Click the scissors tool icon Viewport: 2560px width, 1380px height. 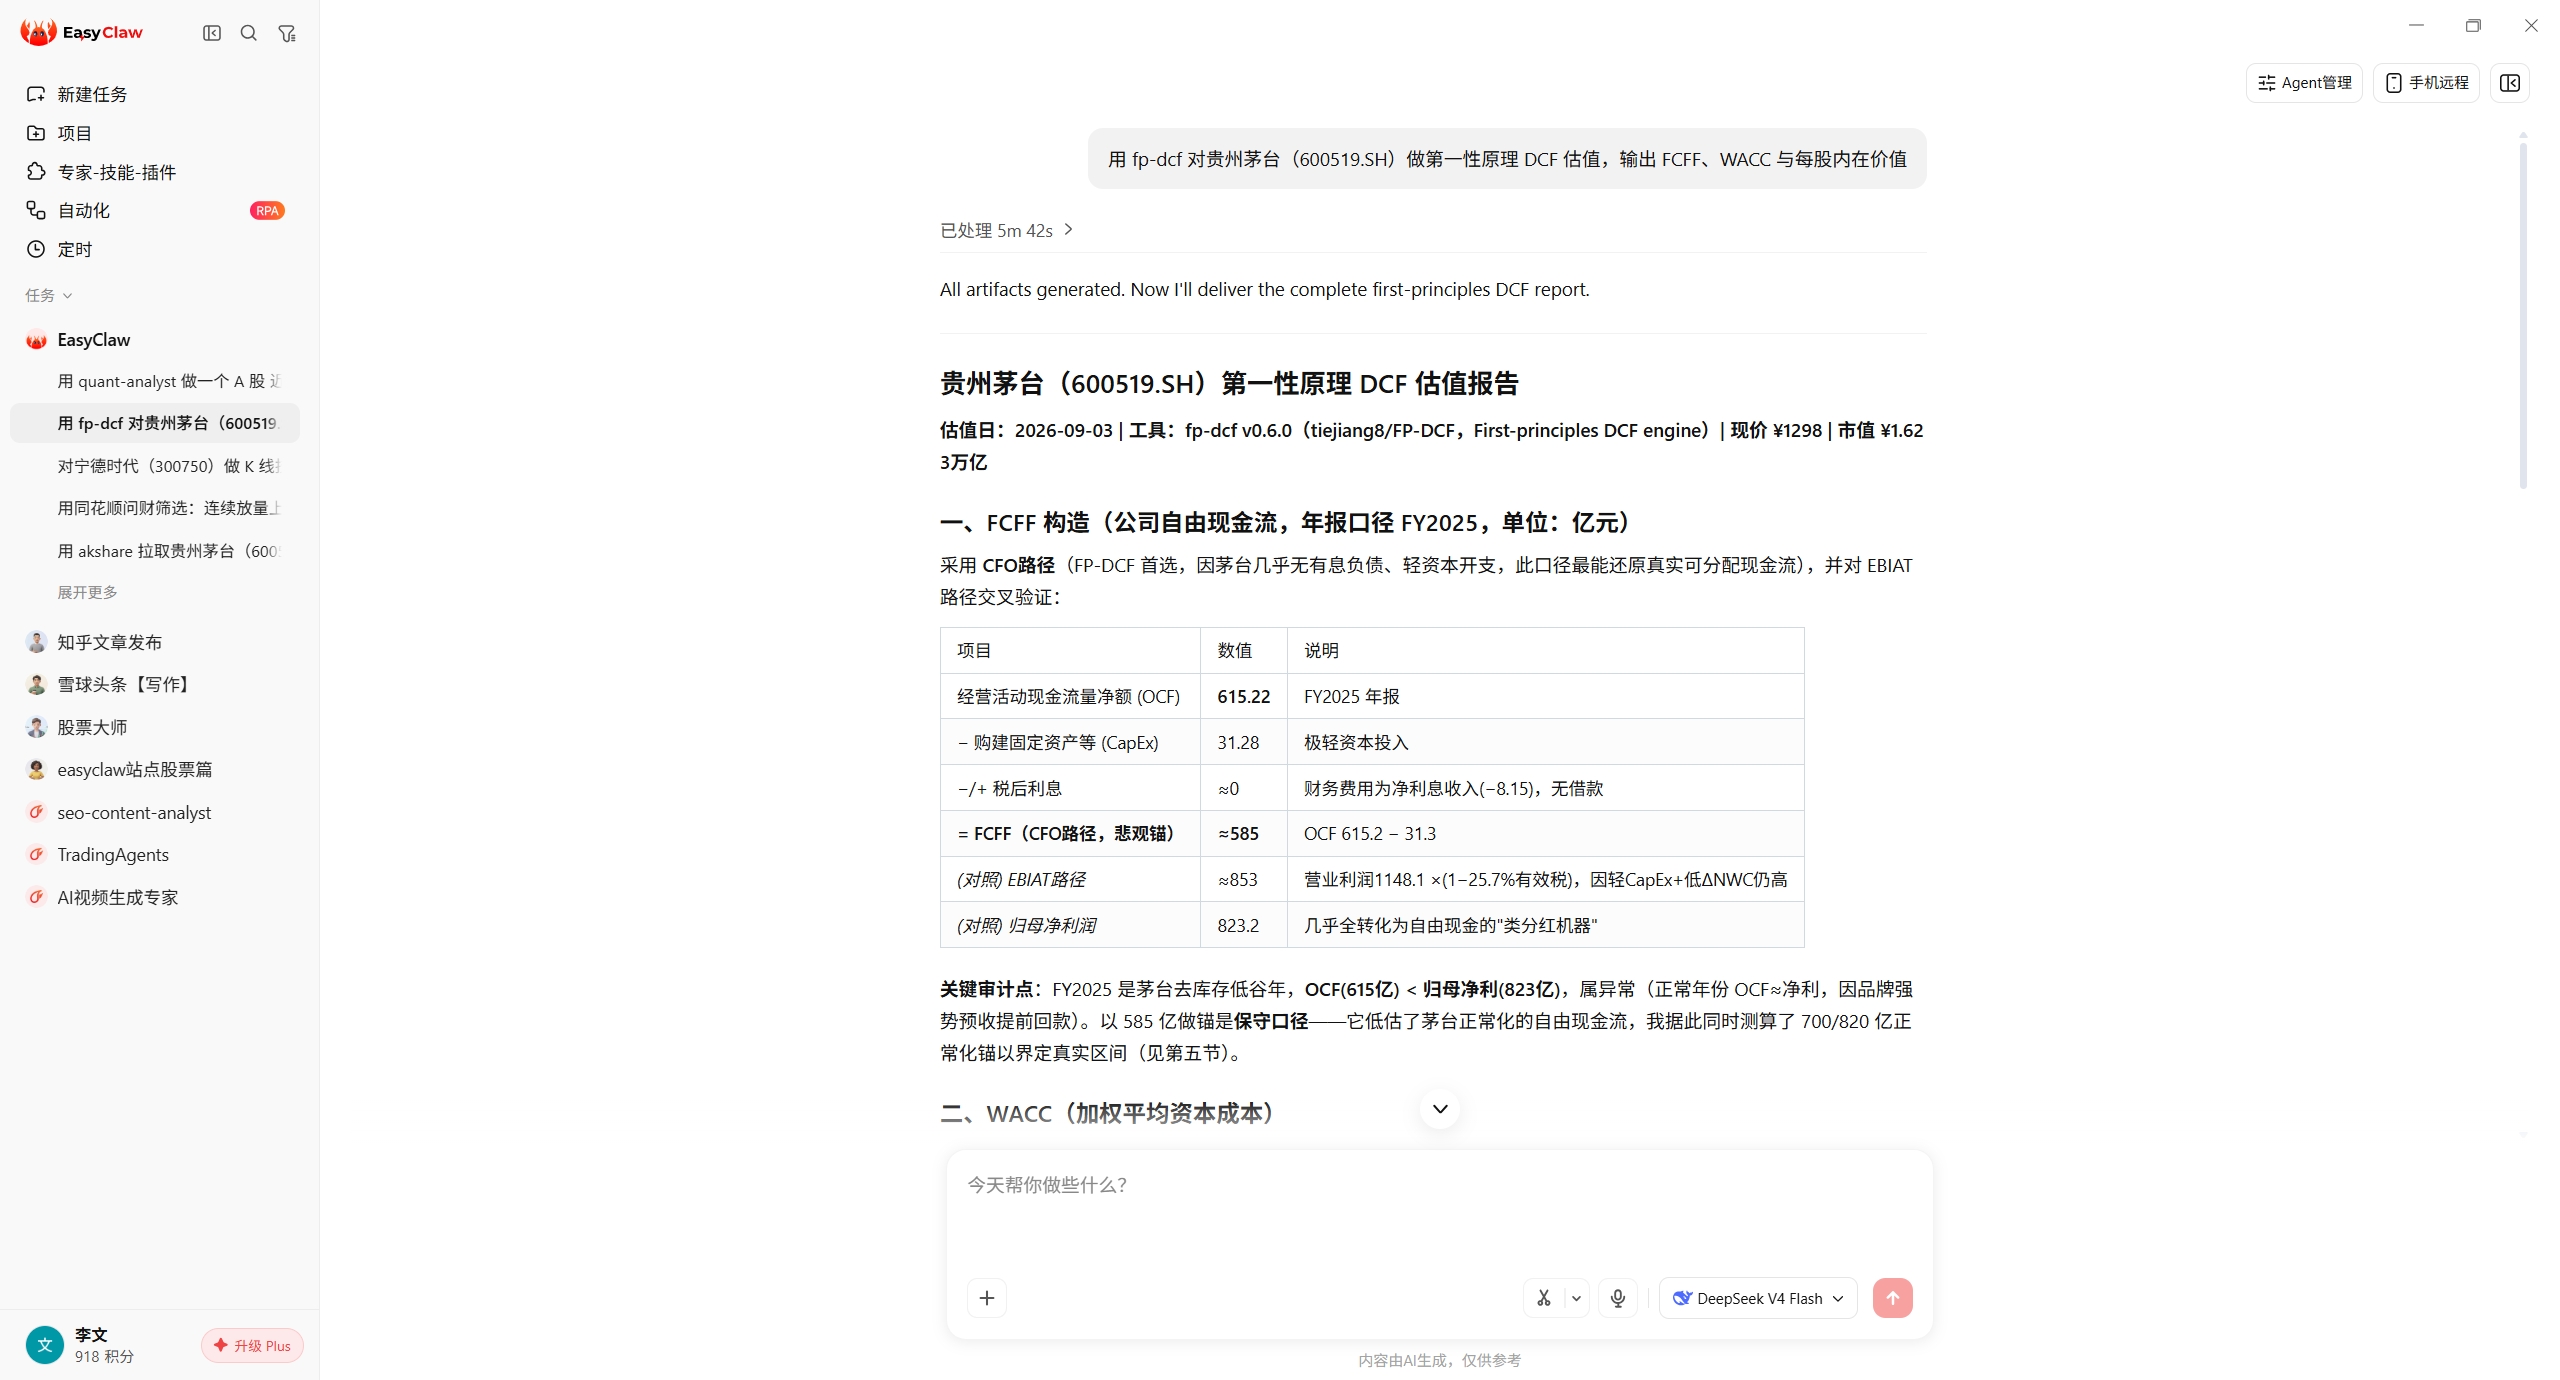tap(1544, 1298)
